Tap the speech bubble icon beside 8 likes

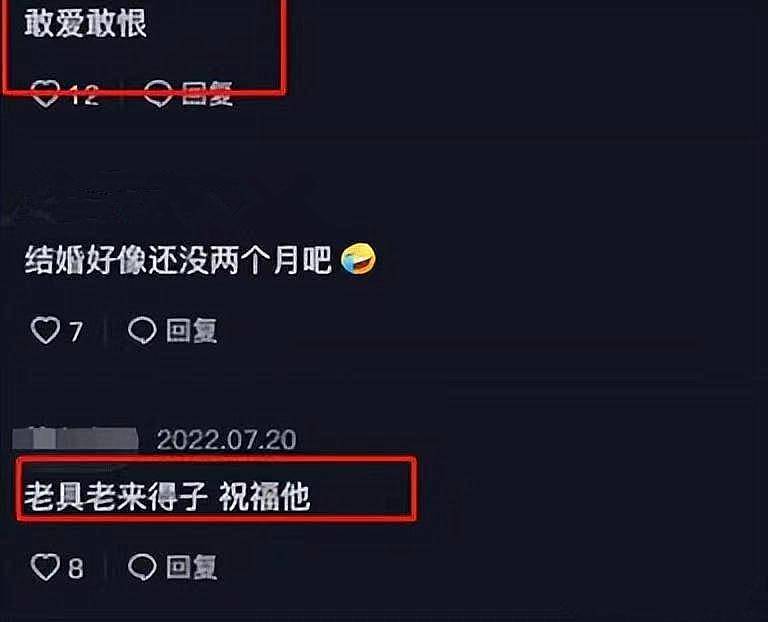(143, 567)
